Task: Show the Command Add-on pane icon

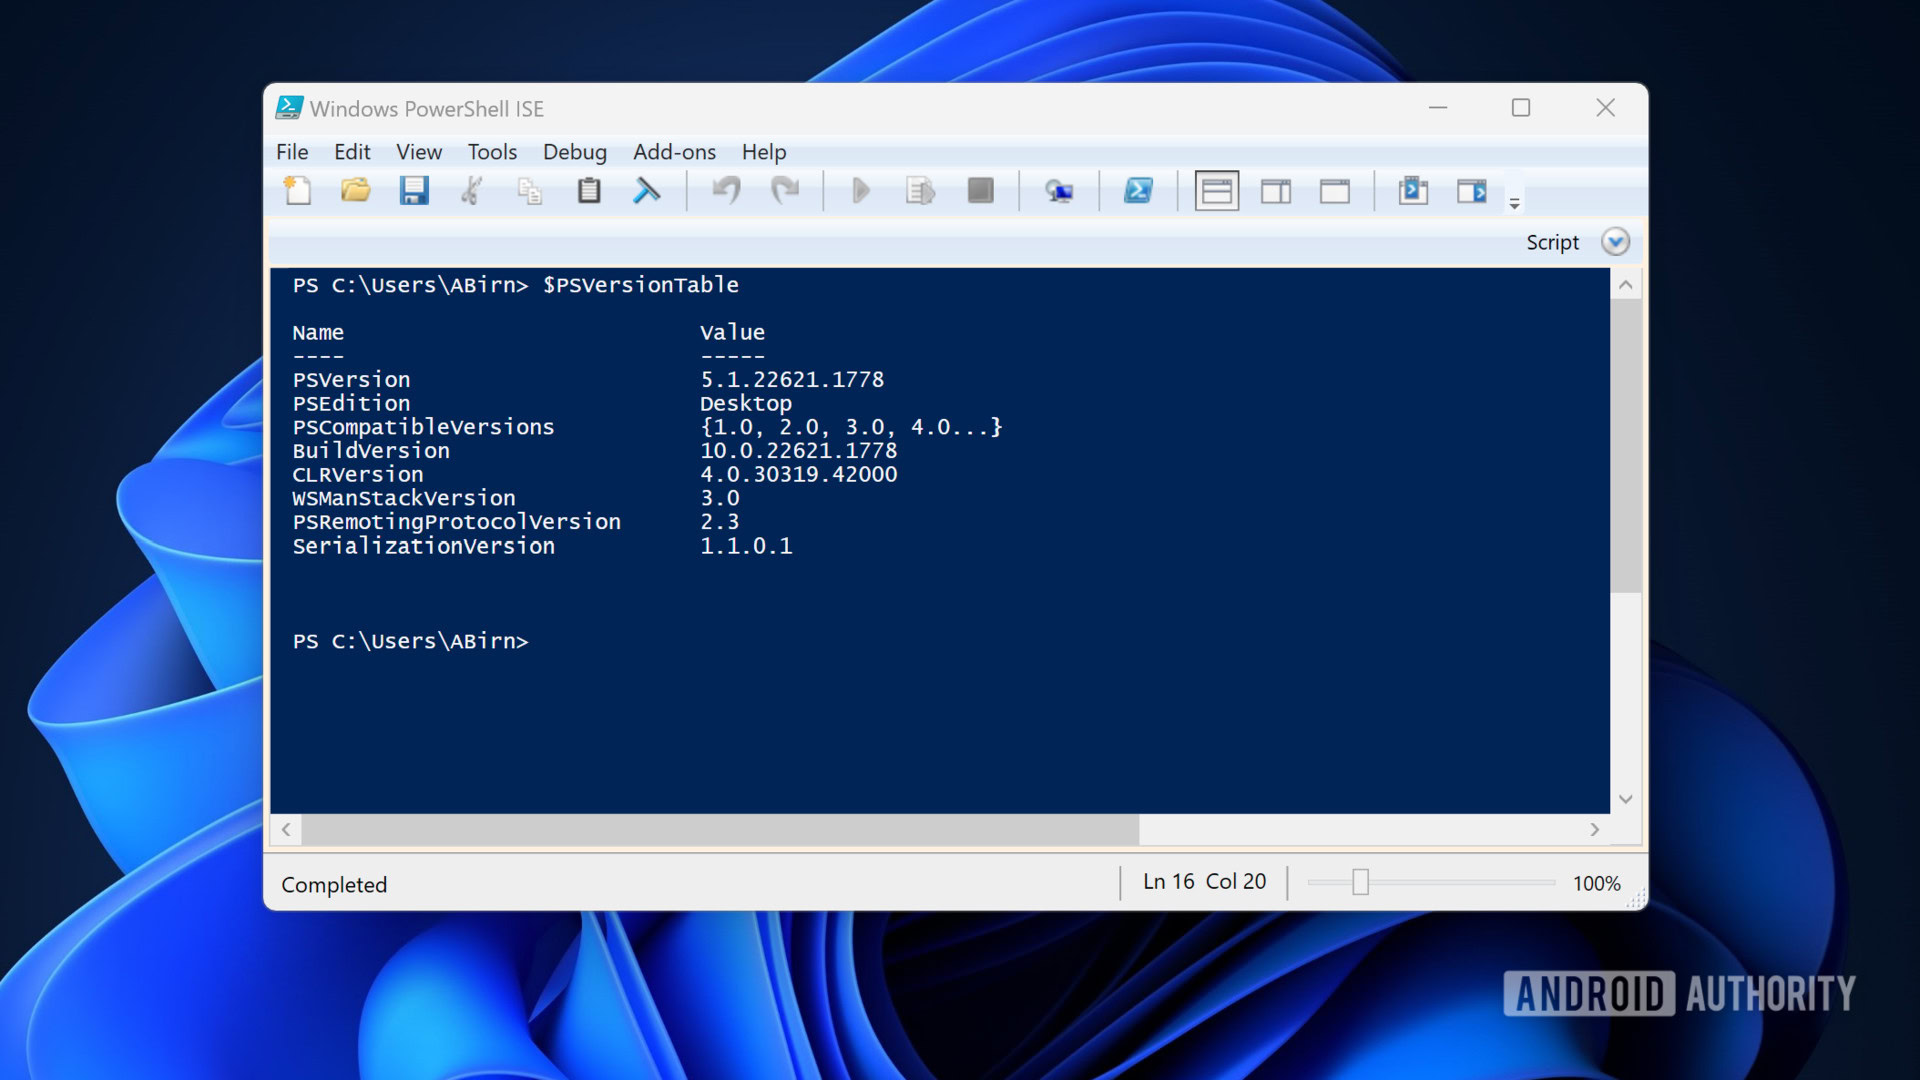Action: click(x=1471, y=190)
